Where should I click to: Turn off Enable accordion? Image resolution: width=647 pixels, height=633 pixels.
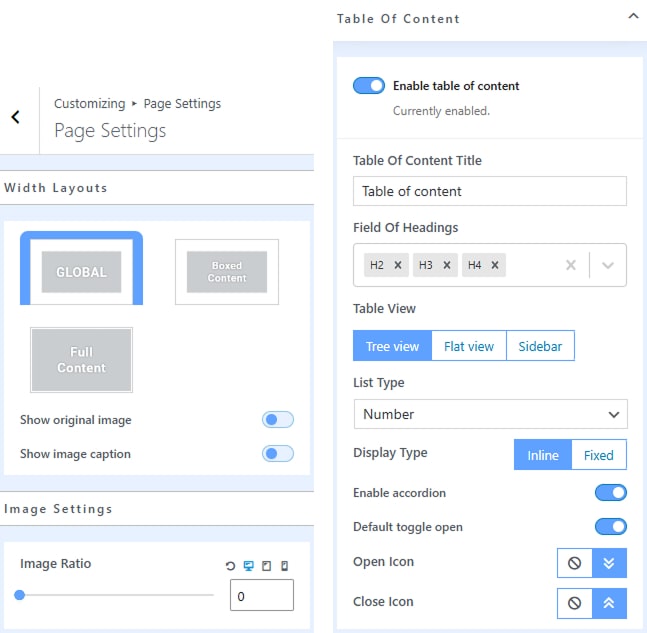tap(610, 493)
